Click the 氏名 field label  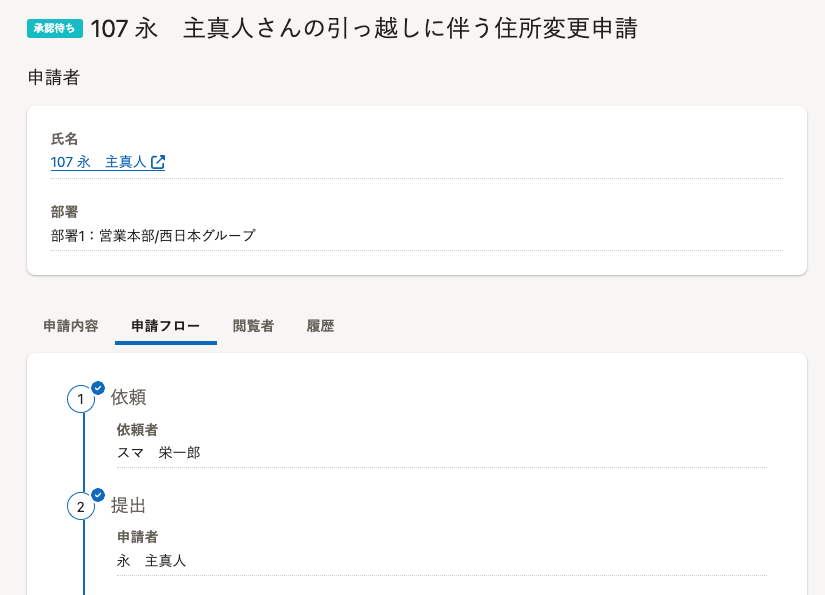64,139
